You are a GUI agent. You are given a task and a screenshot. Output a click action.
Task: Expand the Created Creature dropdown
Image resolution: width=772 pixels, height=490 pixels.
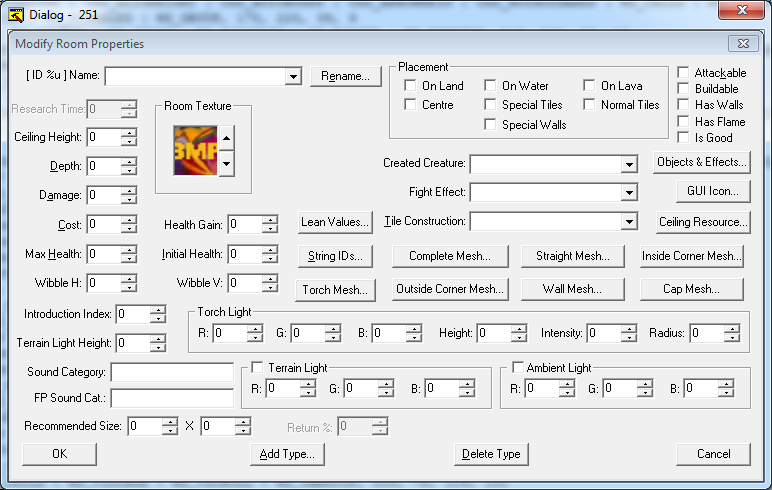click(x=629, y=164)
